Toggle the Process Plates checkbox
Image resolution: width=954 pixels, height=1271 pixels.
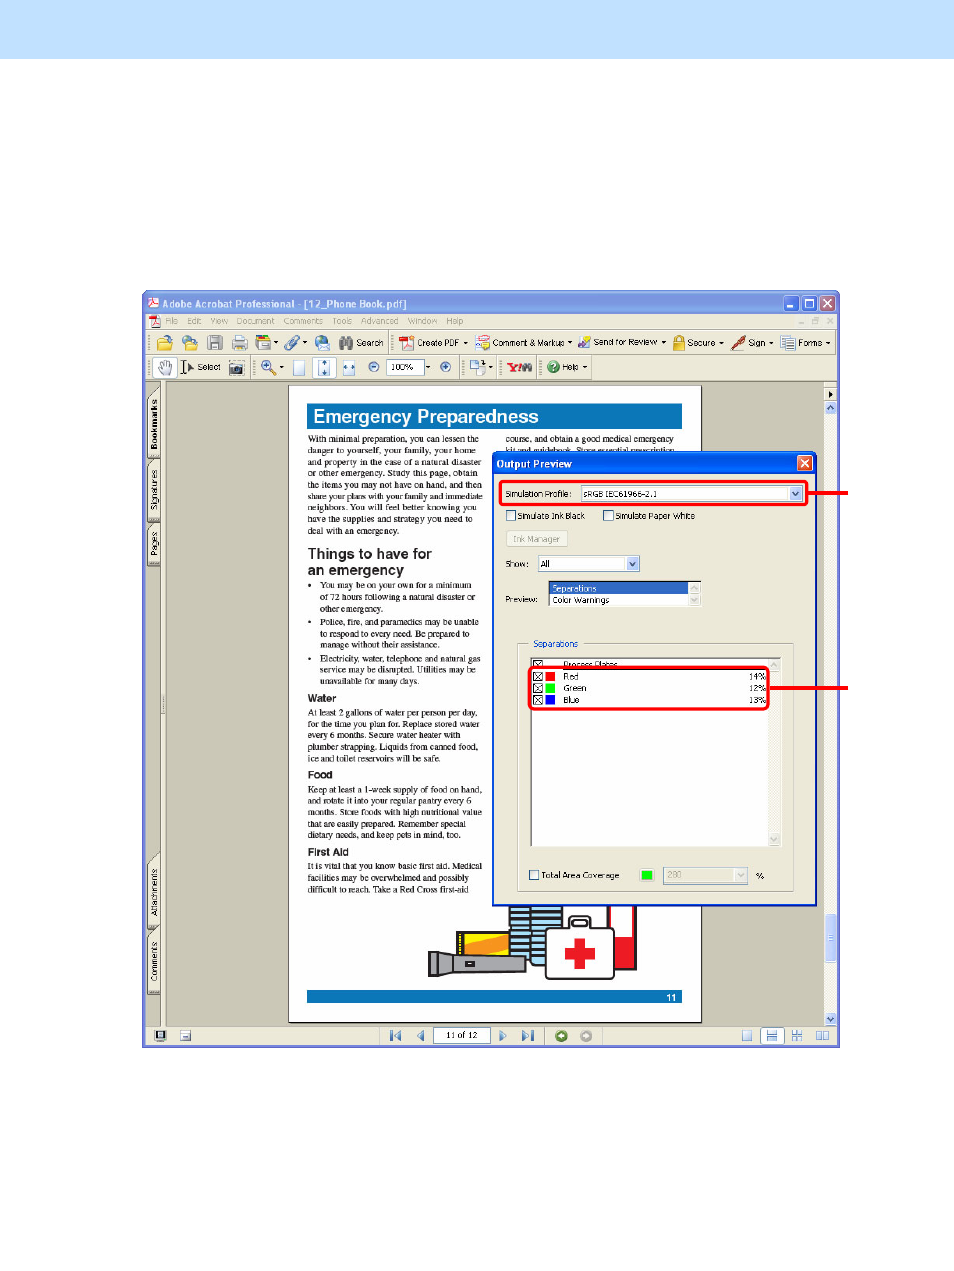538,664
